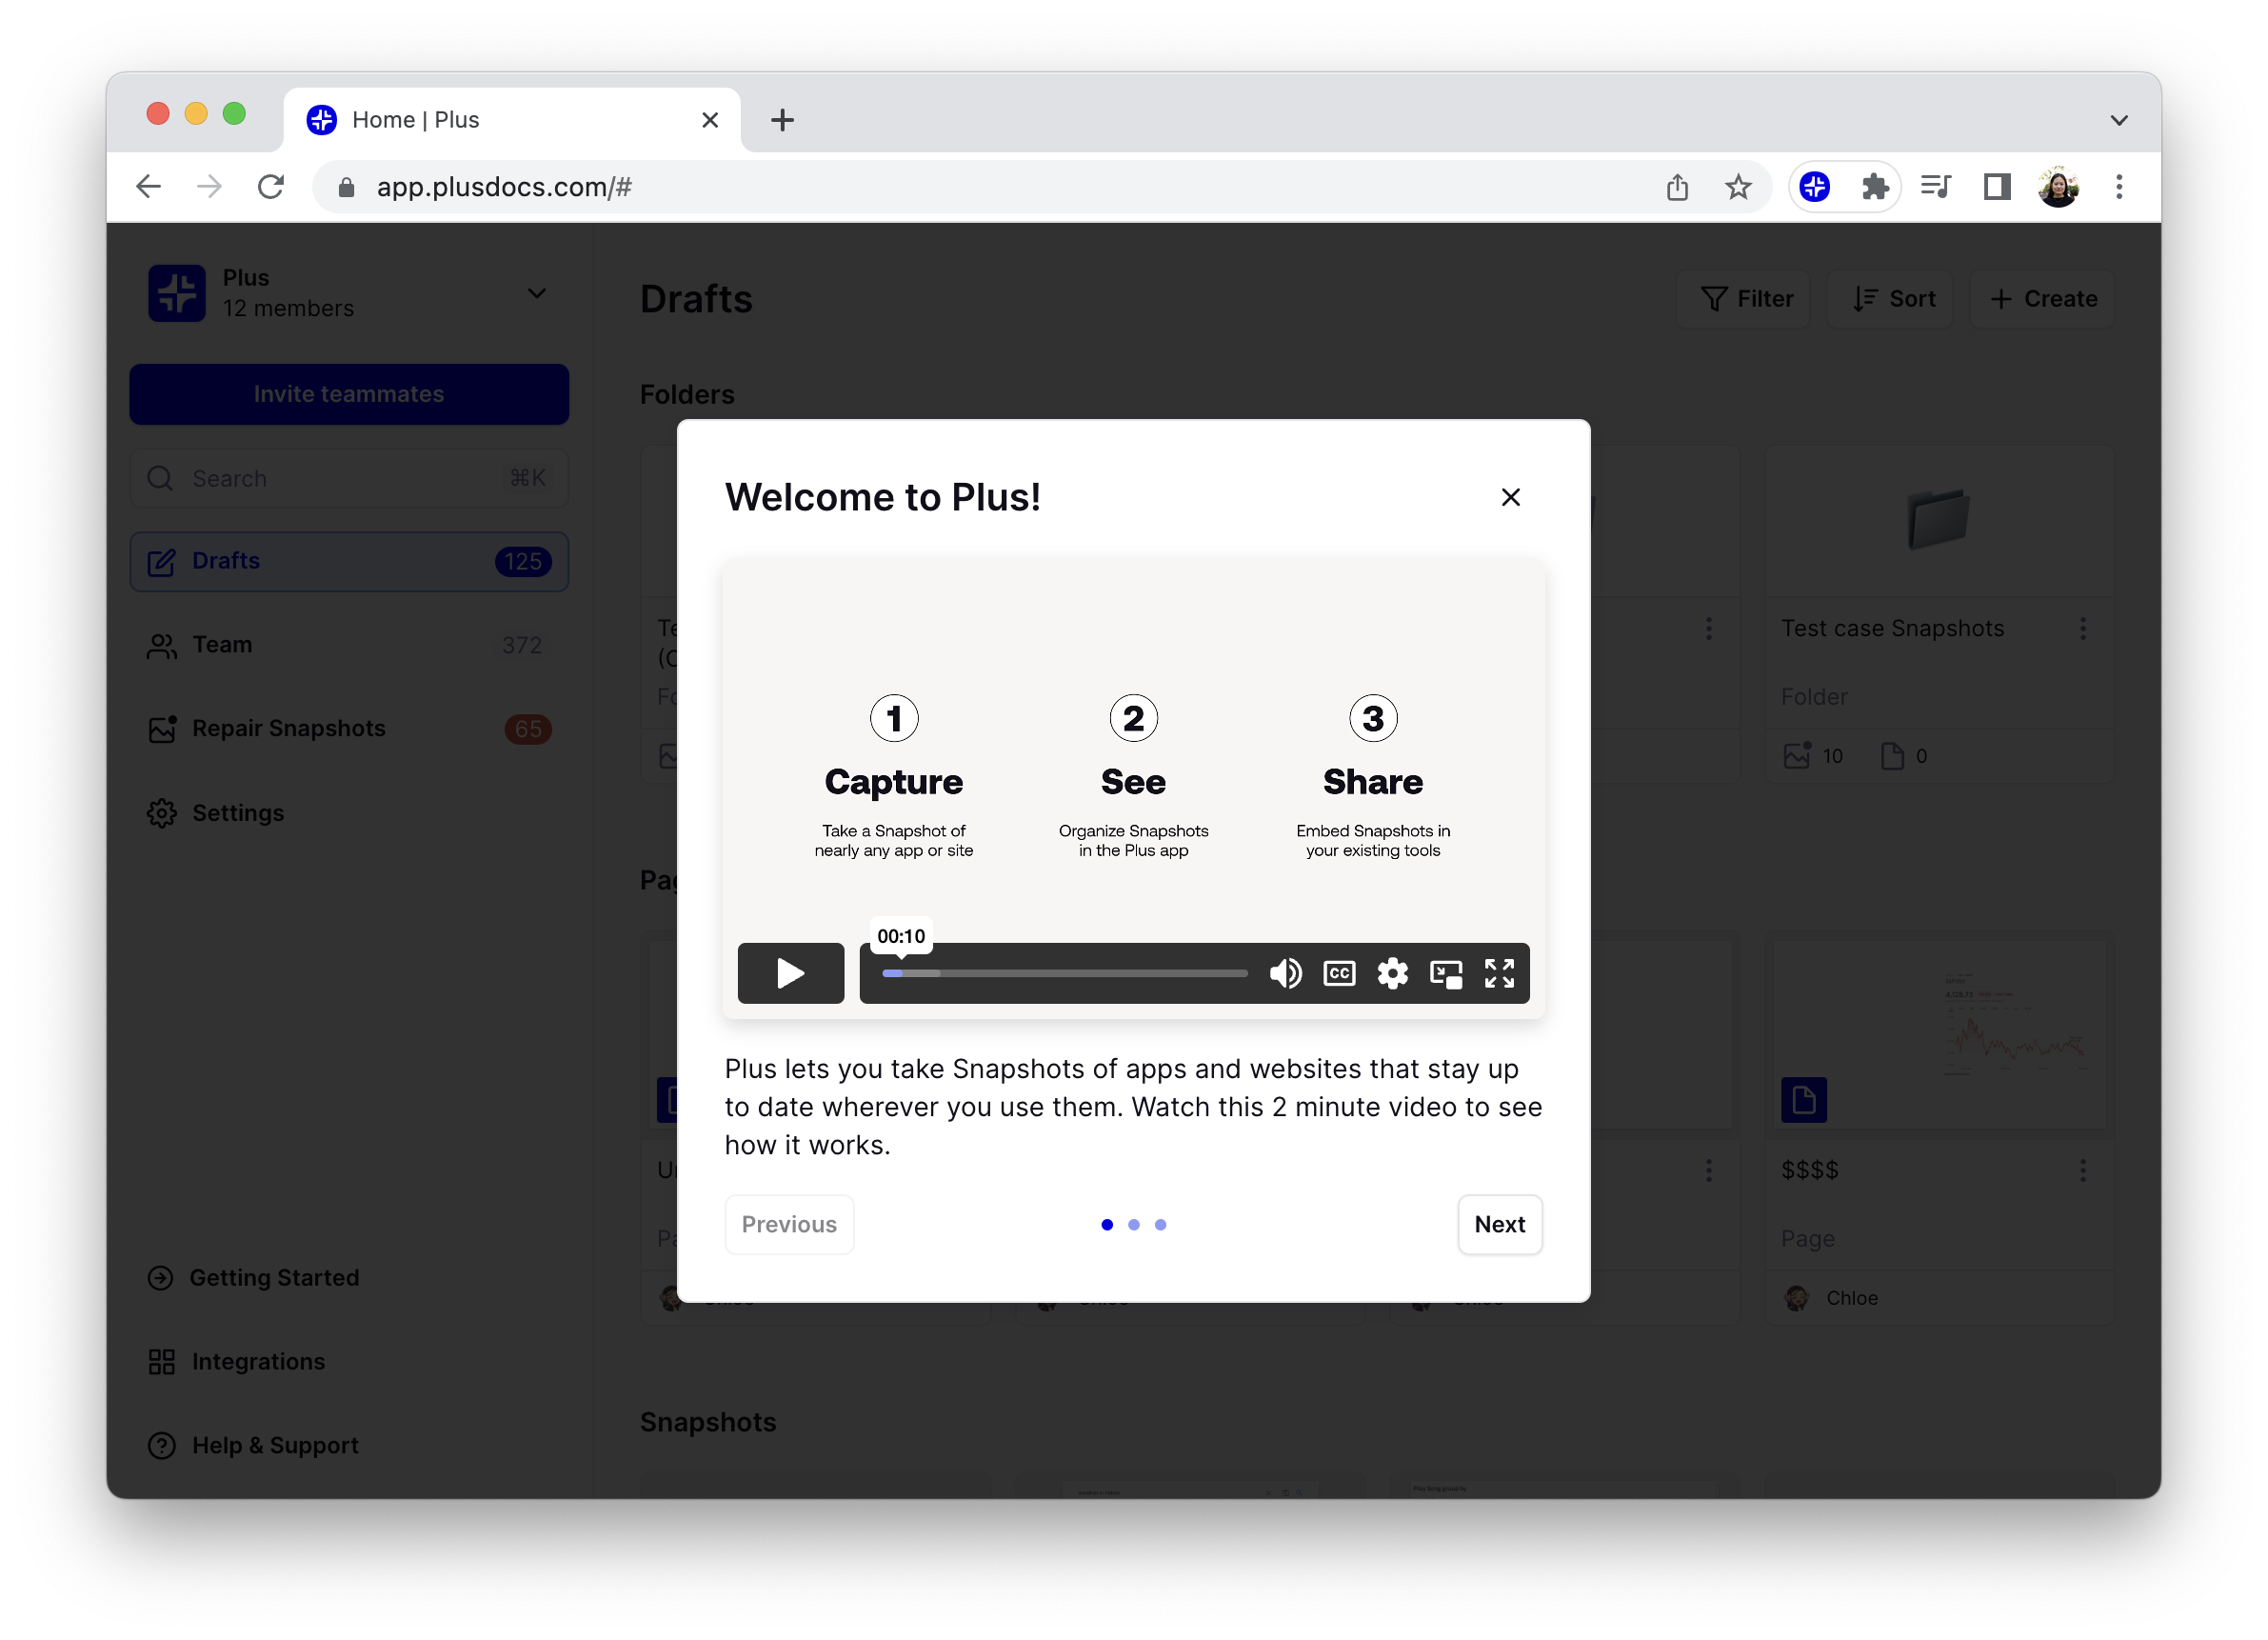Open Drafts in the sidebar
The height and width of the screenshot is (1640, 2268).
349,561
